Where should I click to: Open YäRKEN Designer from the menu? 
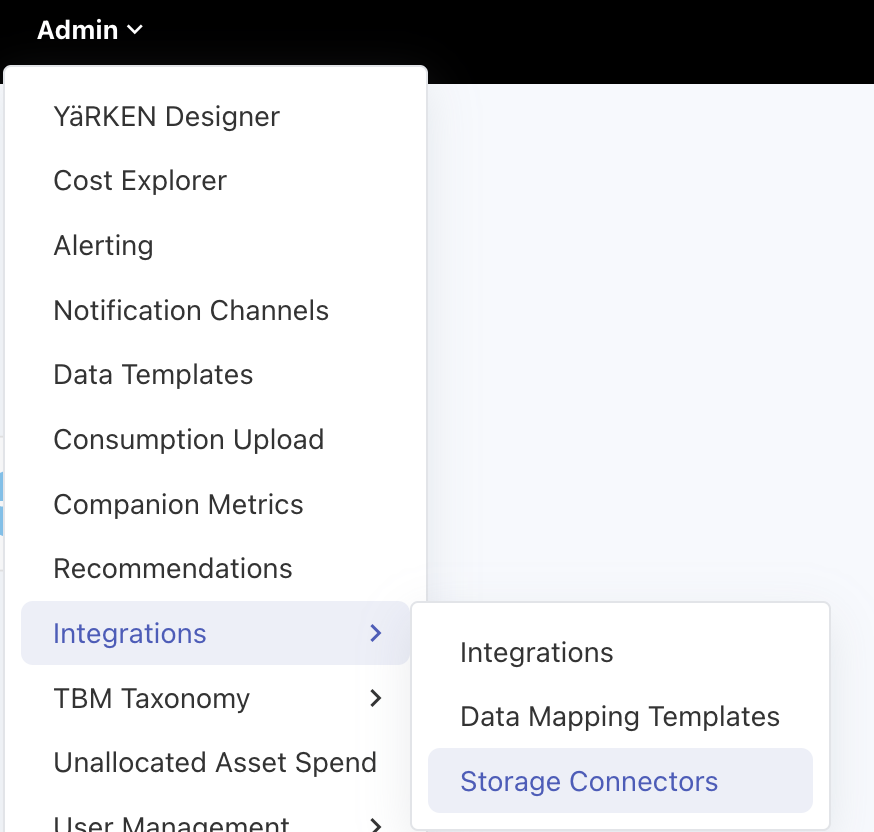coord(166,117)
